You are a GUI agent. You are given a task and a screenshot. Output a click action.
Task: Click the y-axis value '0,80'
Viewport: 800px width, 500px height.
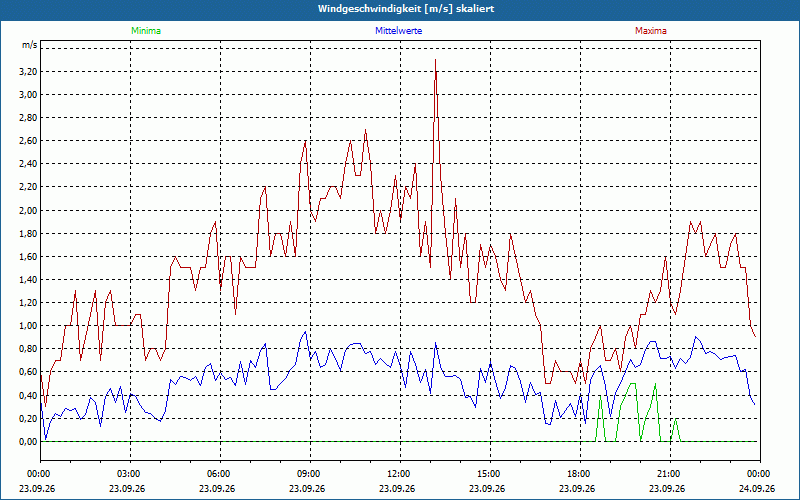point(28,349)
